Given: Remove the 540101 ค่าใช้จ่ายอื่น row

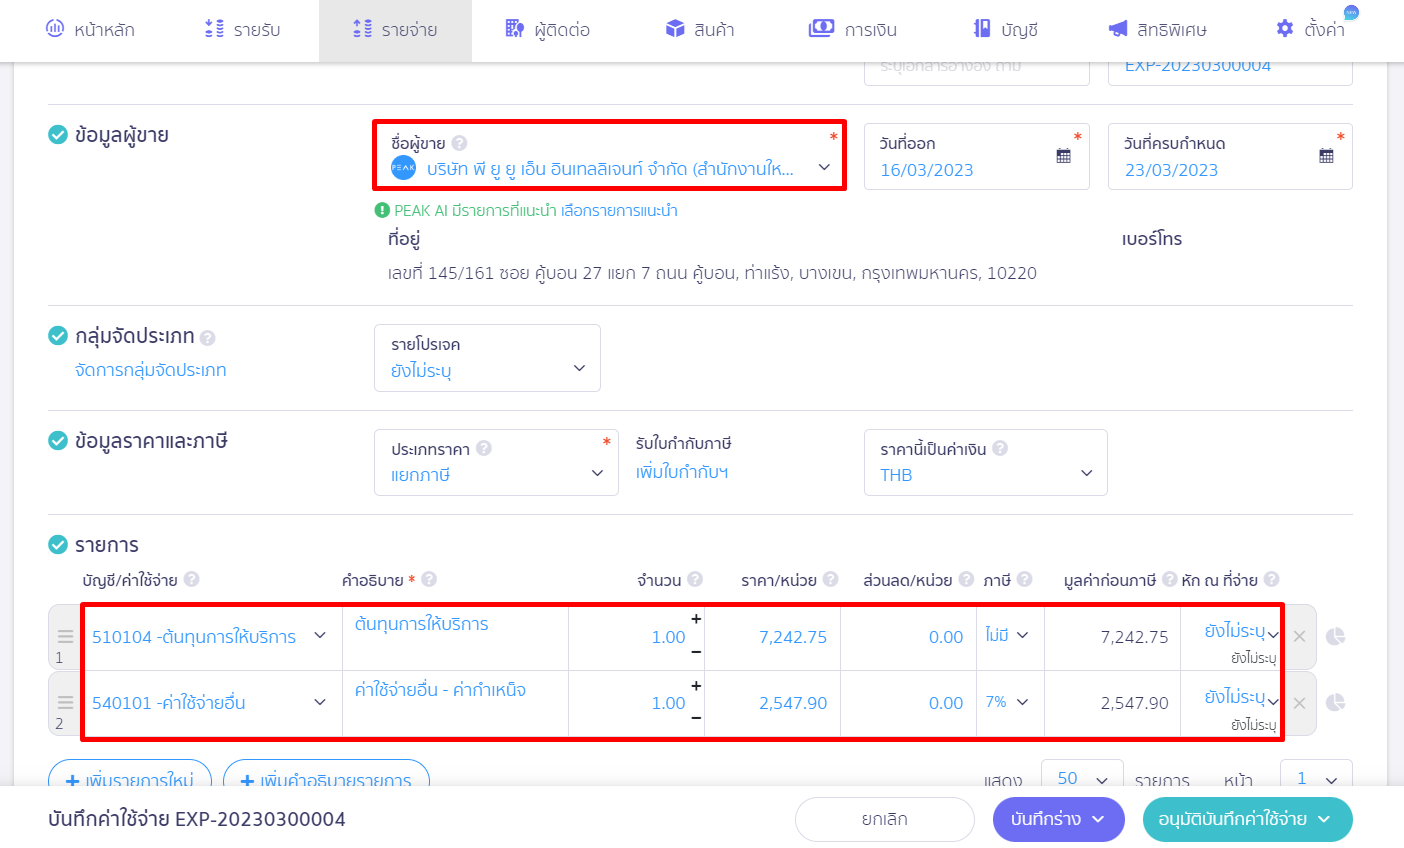Looking at the screenshot, I should pyautogui.click(x=1299, y=703).
